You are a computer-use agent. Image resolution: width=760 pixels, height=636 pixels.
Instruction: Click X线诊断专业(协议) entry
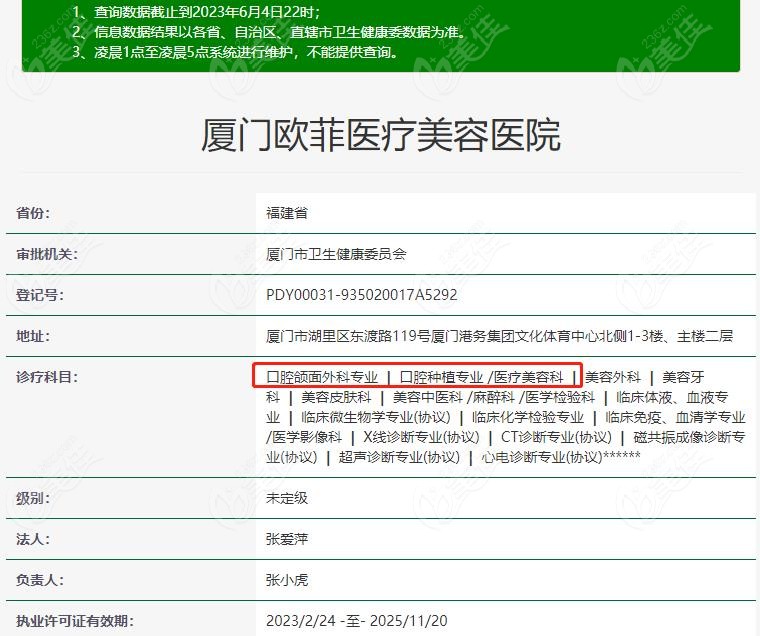421,437
